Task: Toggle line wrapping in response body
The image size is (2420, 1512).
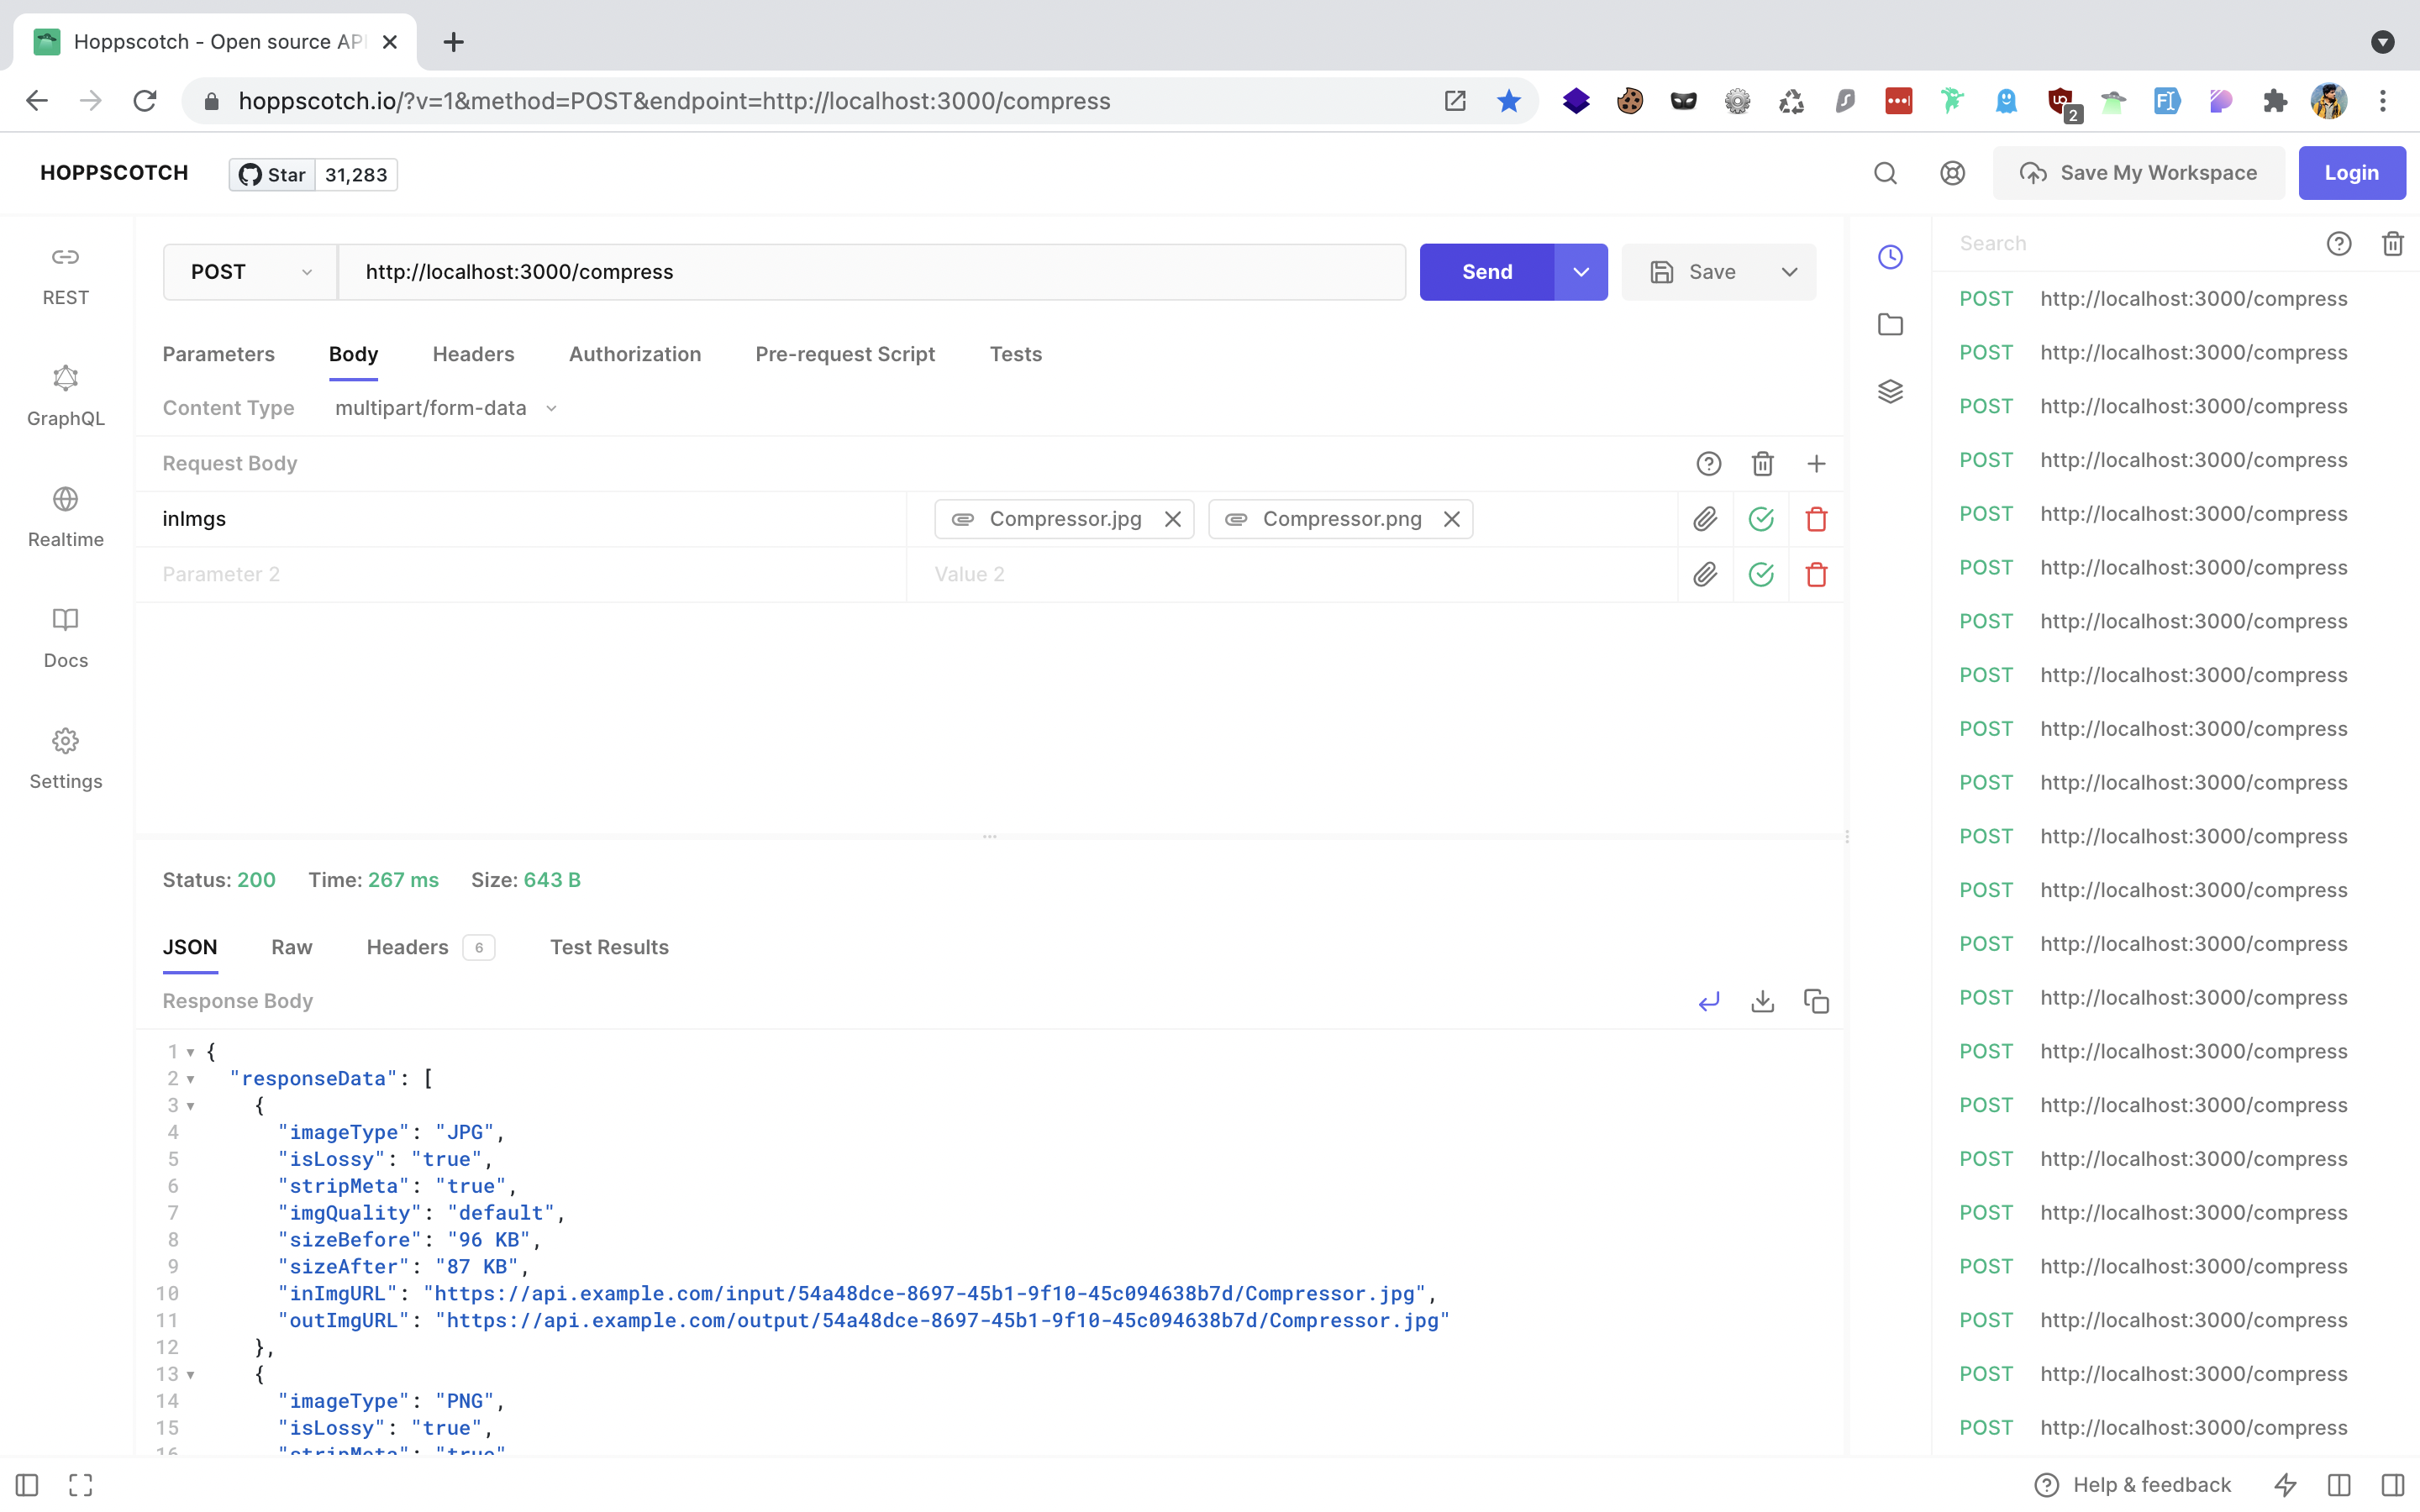Action: point(1708,1001)
